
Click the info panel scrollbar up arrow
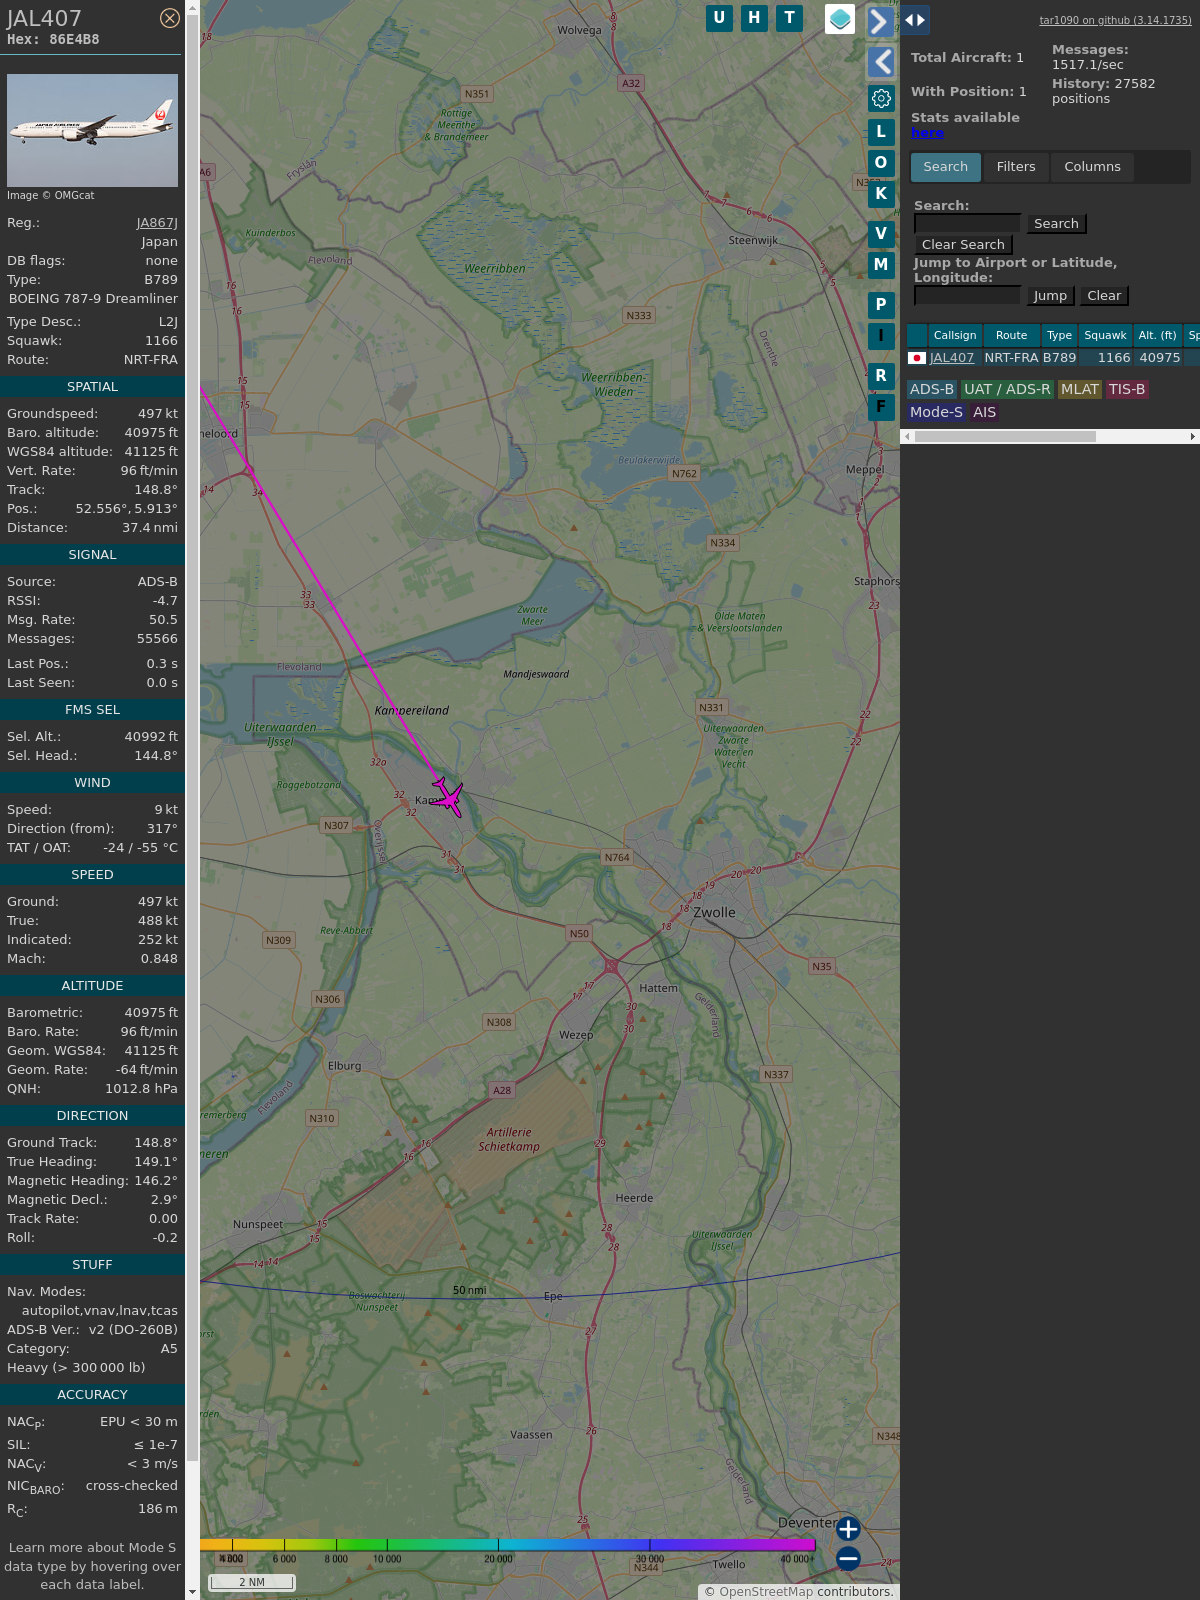(x=192, y=7)
